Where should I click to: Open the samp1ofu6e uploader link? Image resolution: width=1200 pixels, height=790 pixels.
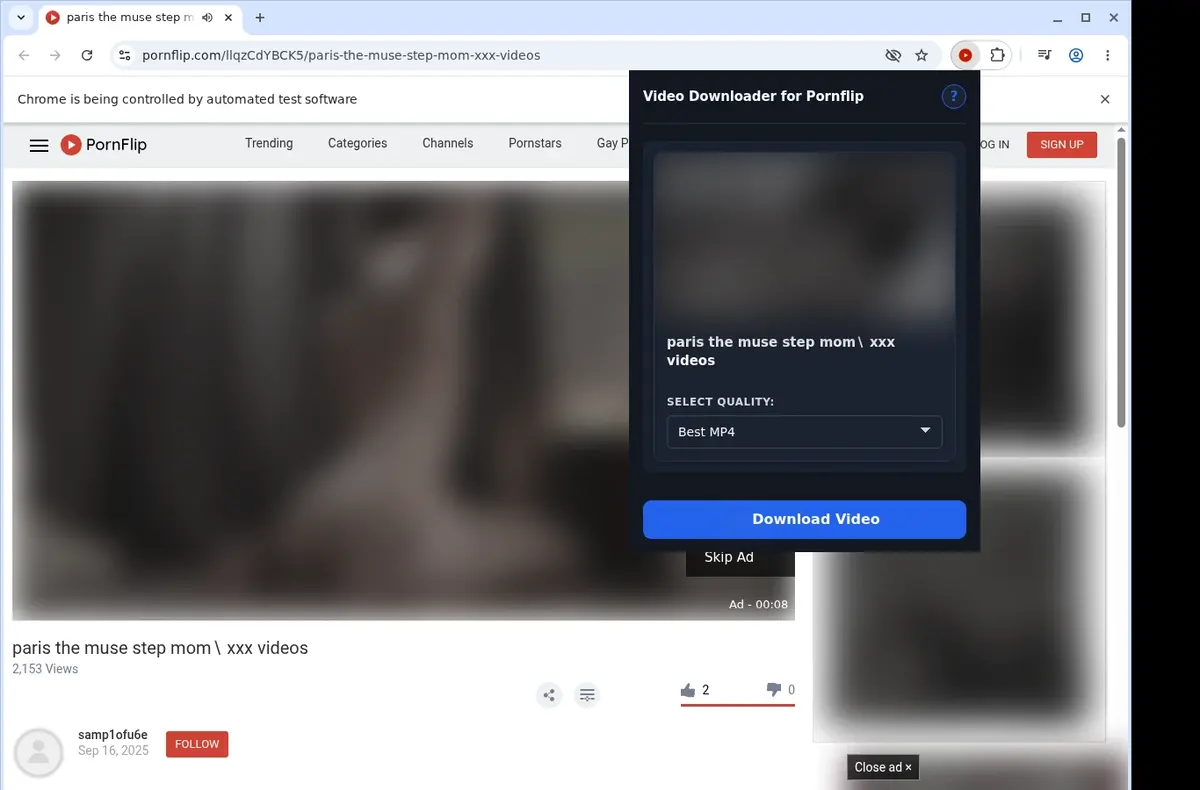coord(113,735)
